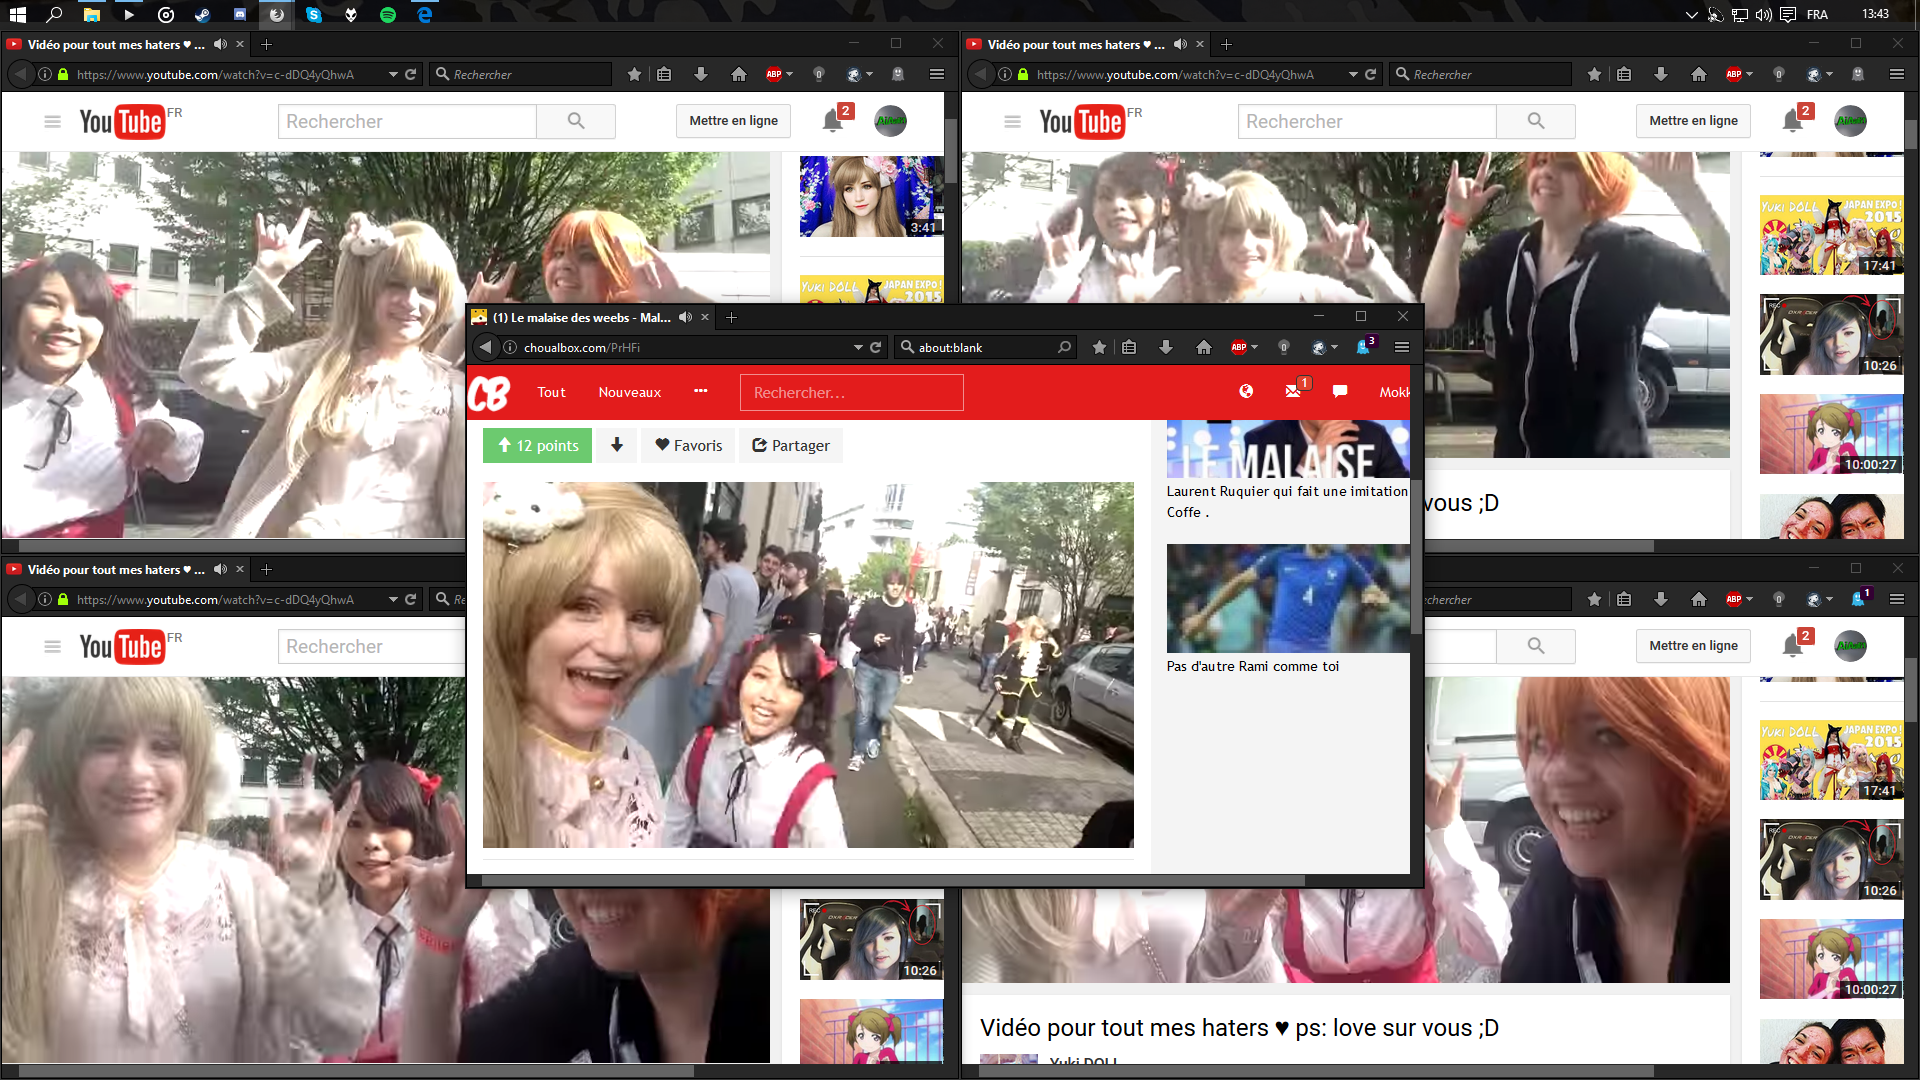Open Steam from the Windows taskbar
Image resolution: width=1920 pixels, height=1080 pixels.
(203, 15)
